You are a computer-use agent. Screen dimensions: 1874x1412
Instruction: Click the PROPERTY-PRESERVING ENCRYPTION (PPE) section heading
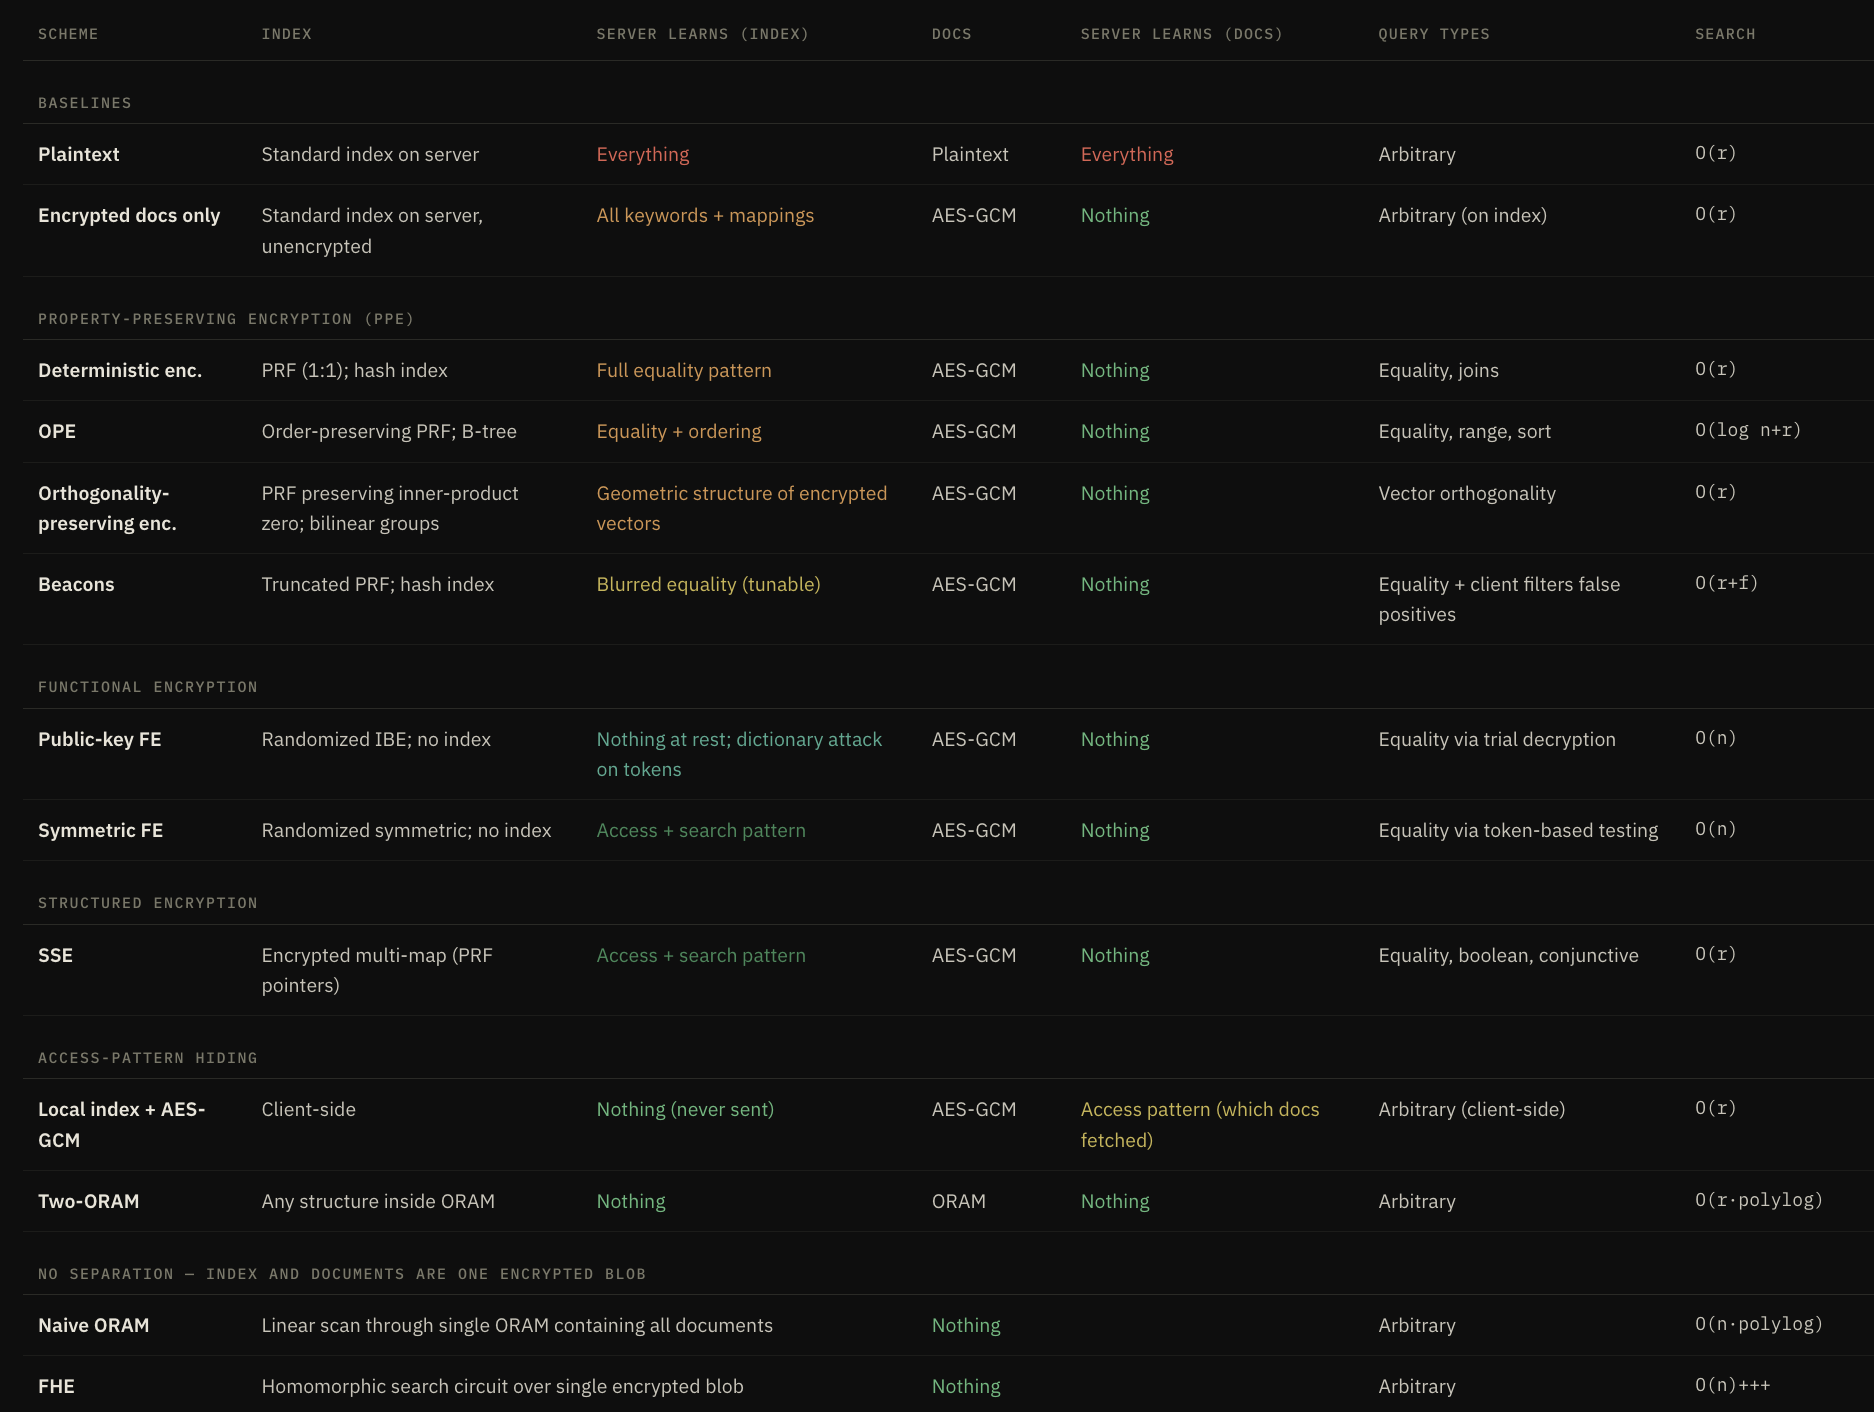coord(225,319)
